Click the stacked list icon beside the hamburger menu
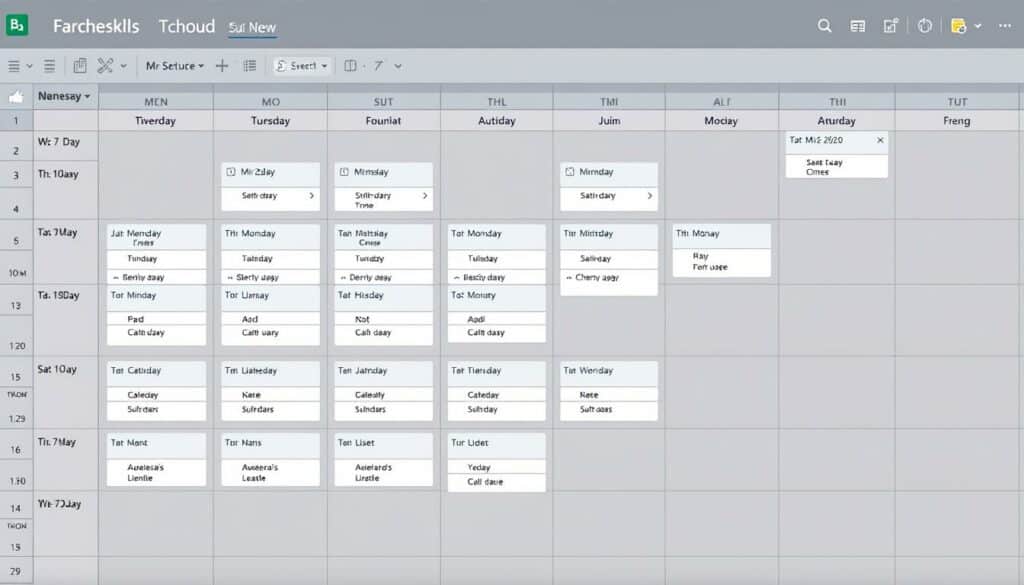Screen dimensions: 1024x585 (49, 66)
